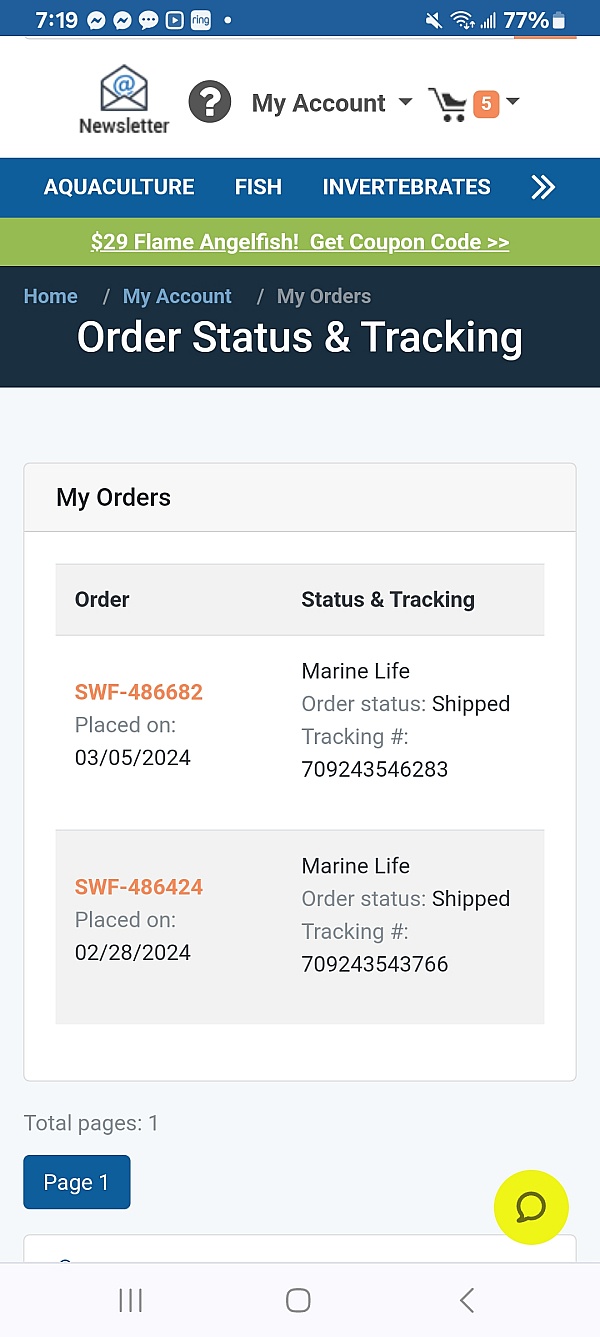
Task: Click the help question mark icon
Action: point(210,102)
